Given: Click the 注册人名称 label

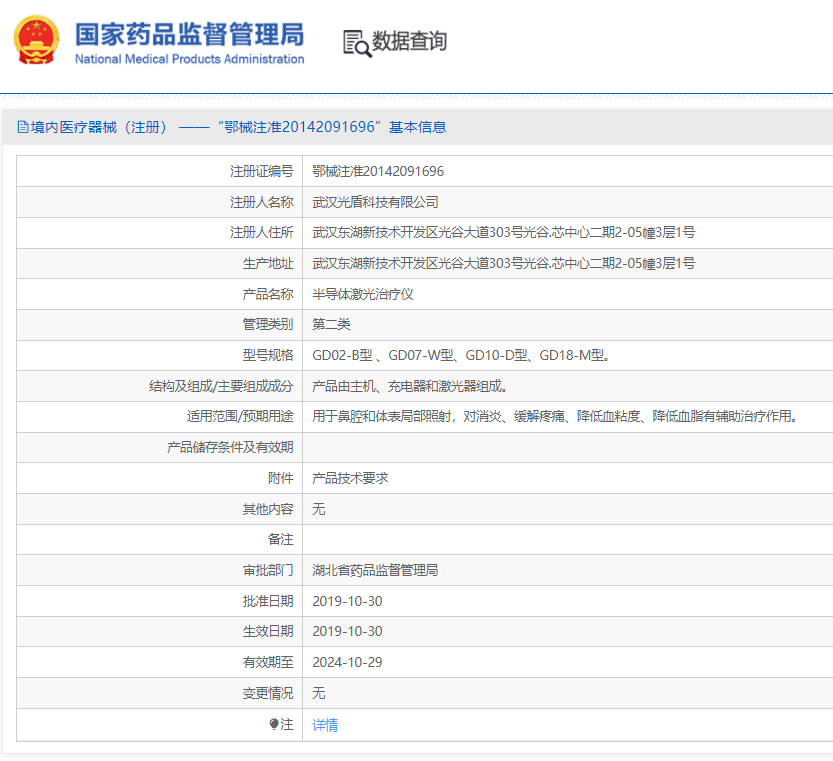Looking at the screenshot, I should pos(261,202).
